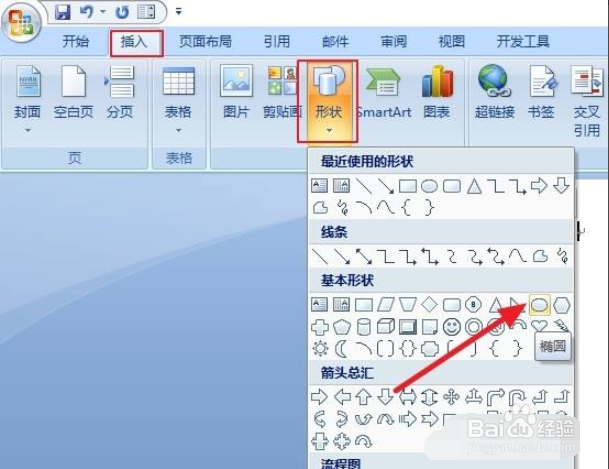Image resolution: width=609 pixels, height=469 pixels.
Task: Collapse the 形状 shapes dropdown
Action: (329, 101)
